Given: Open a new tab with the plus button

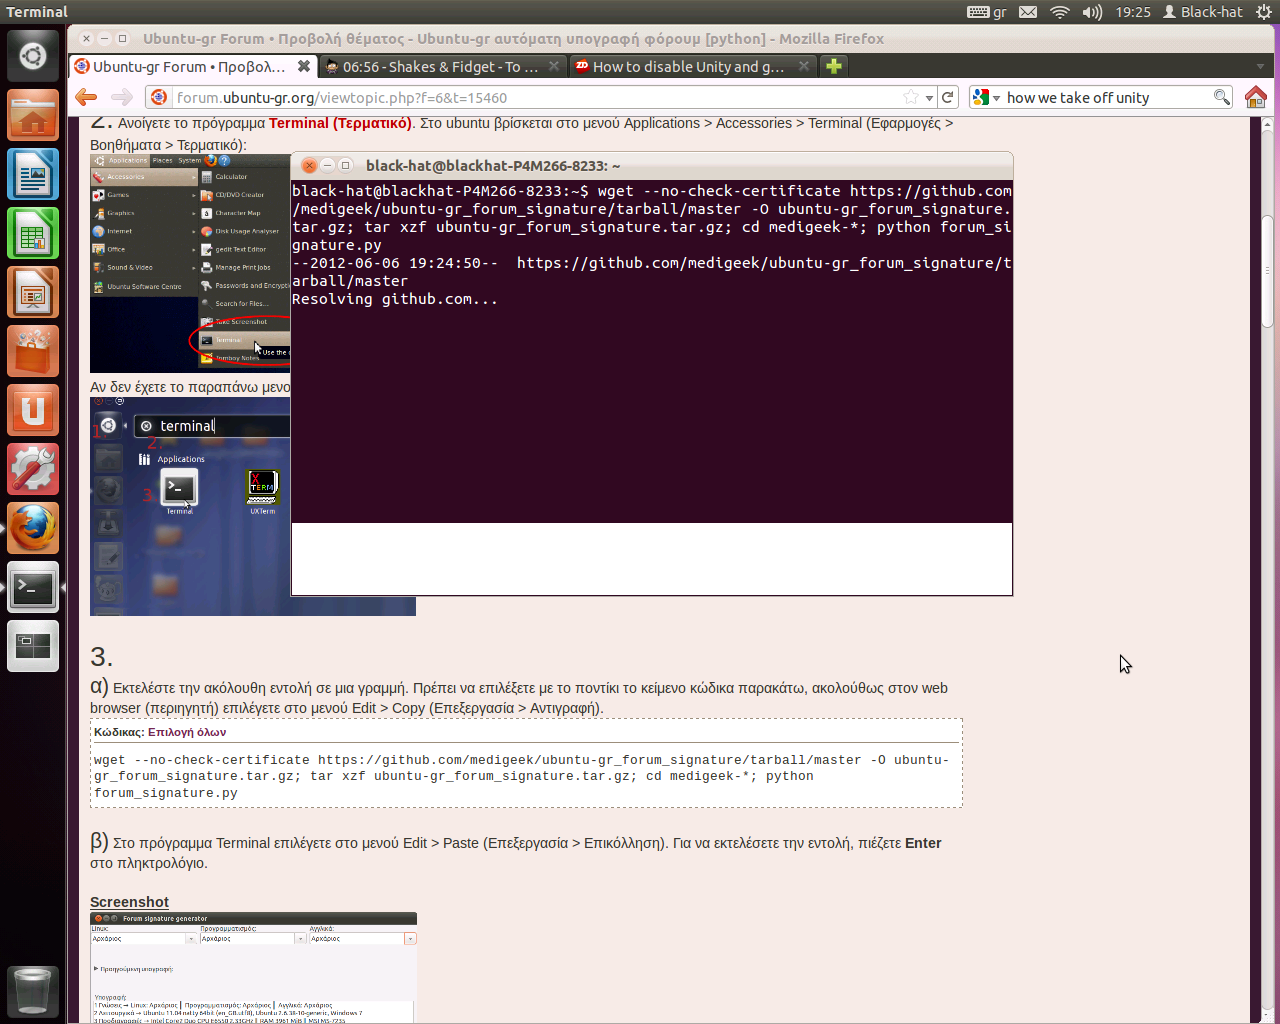Looking at the screenshot, I should click(x=833, y=66).
